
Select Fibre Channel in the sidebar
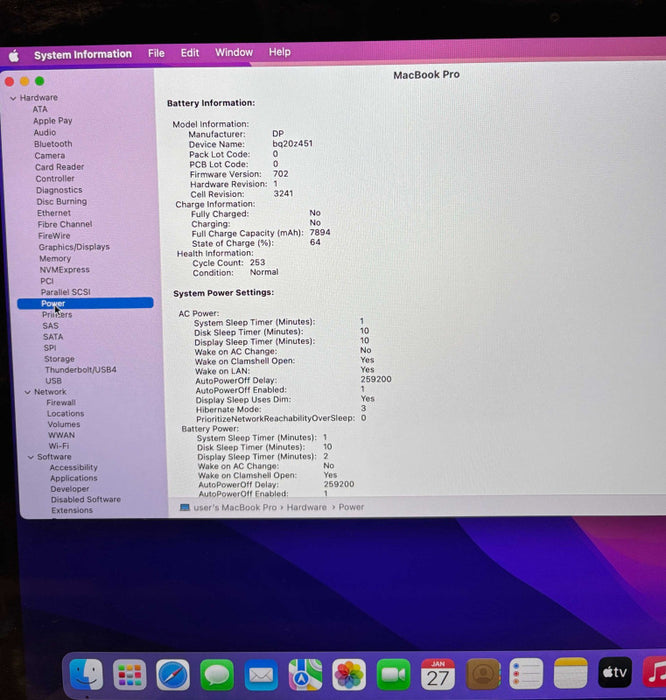tap(65, 225)
